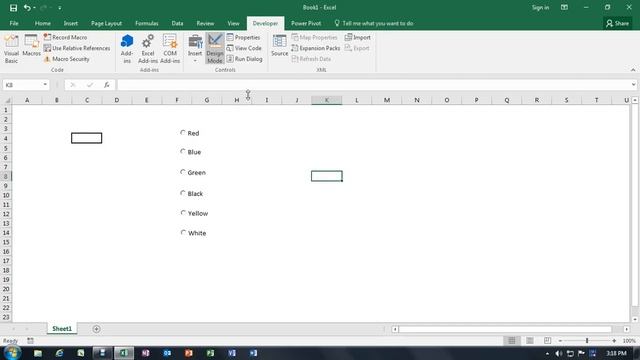Click Tell me what you want to do
The width and height of the screenshot is (640, 360).
373,23
